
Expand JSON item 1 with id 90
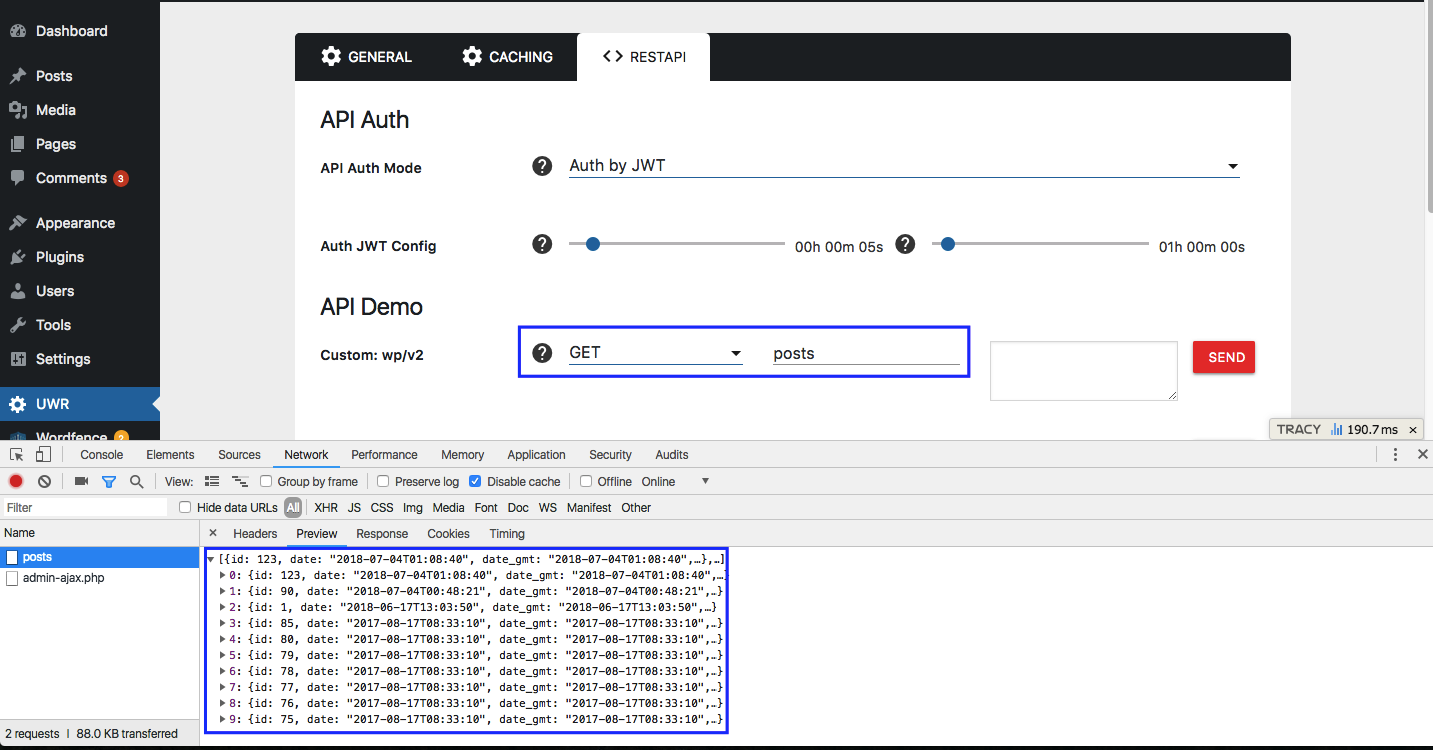tap(223, 591)
